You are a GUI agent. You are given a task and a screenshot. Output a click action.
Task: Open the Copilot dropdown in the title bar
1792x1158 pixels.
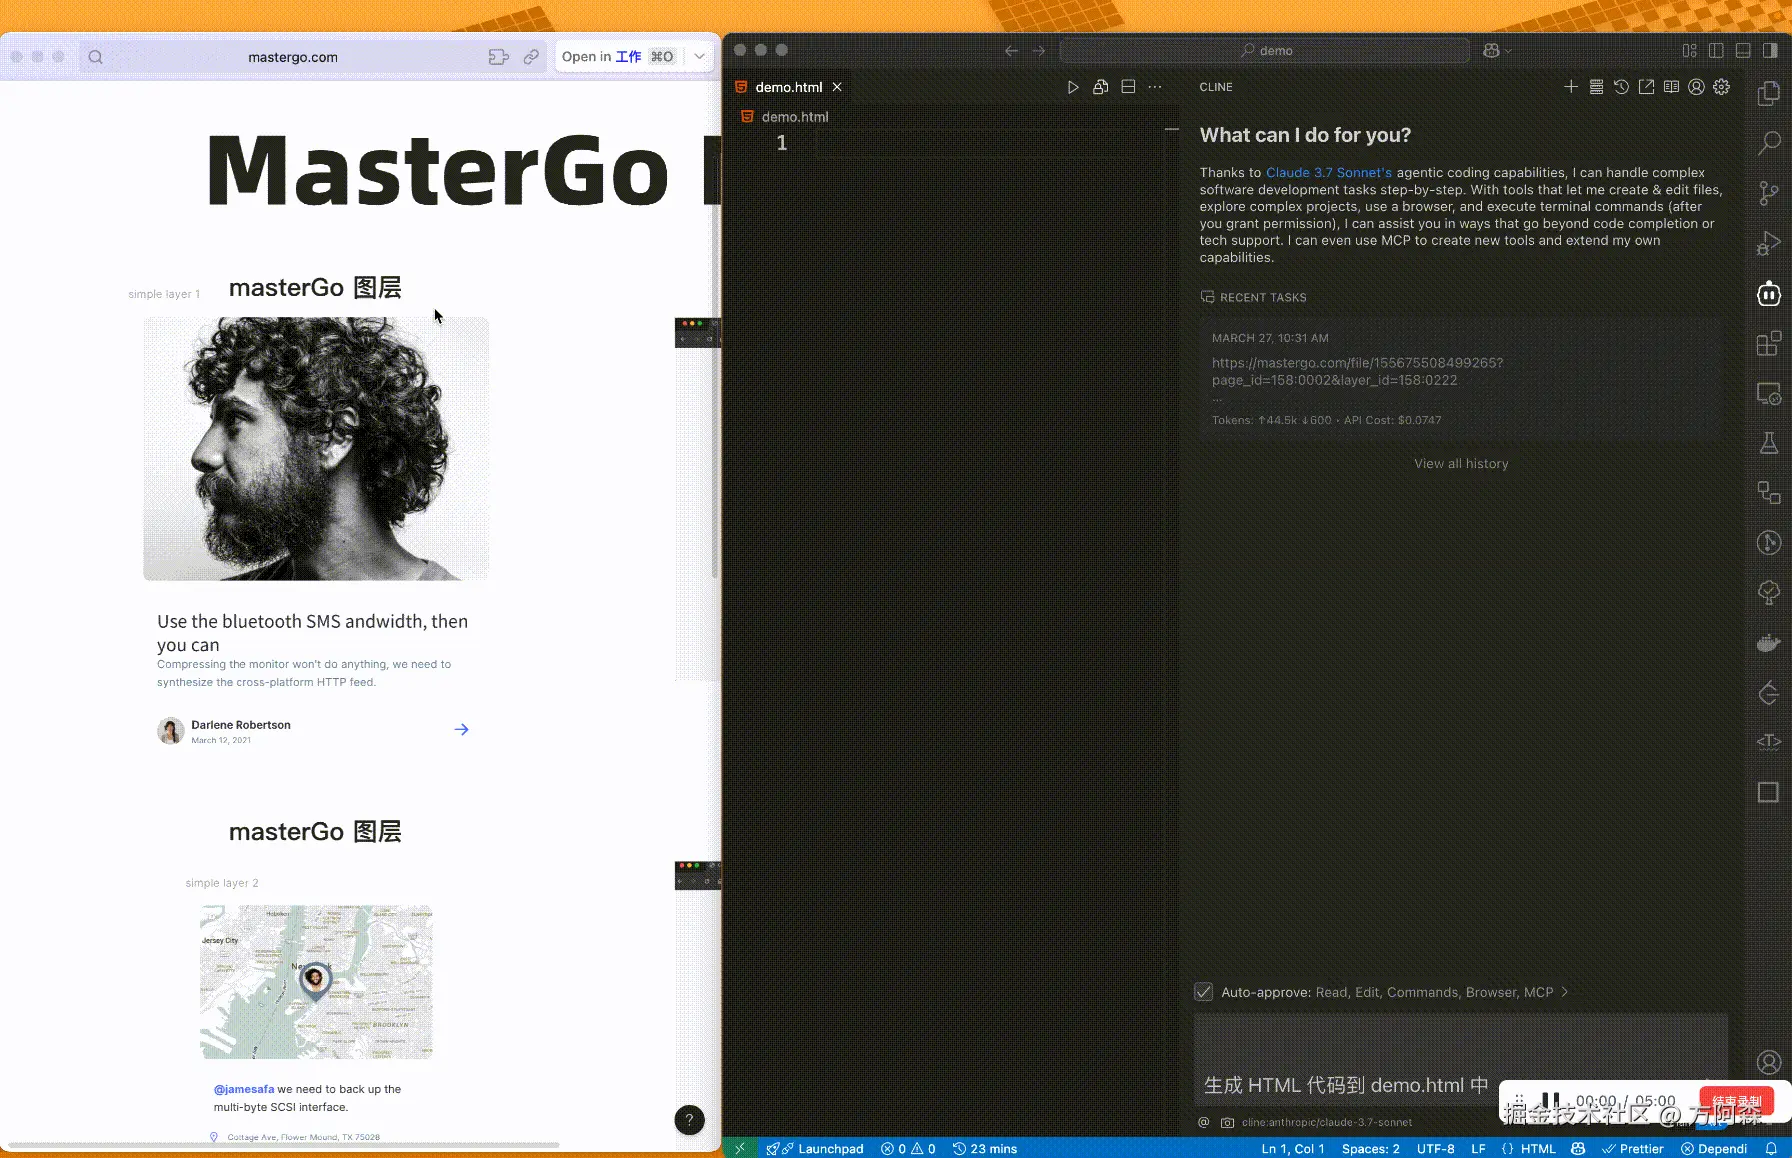pyautogui.click(x=1497, y=51)
